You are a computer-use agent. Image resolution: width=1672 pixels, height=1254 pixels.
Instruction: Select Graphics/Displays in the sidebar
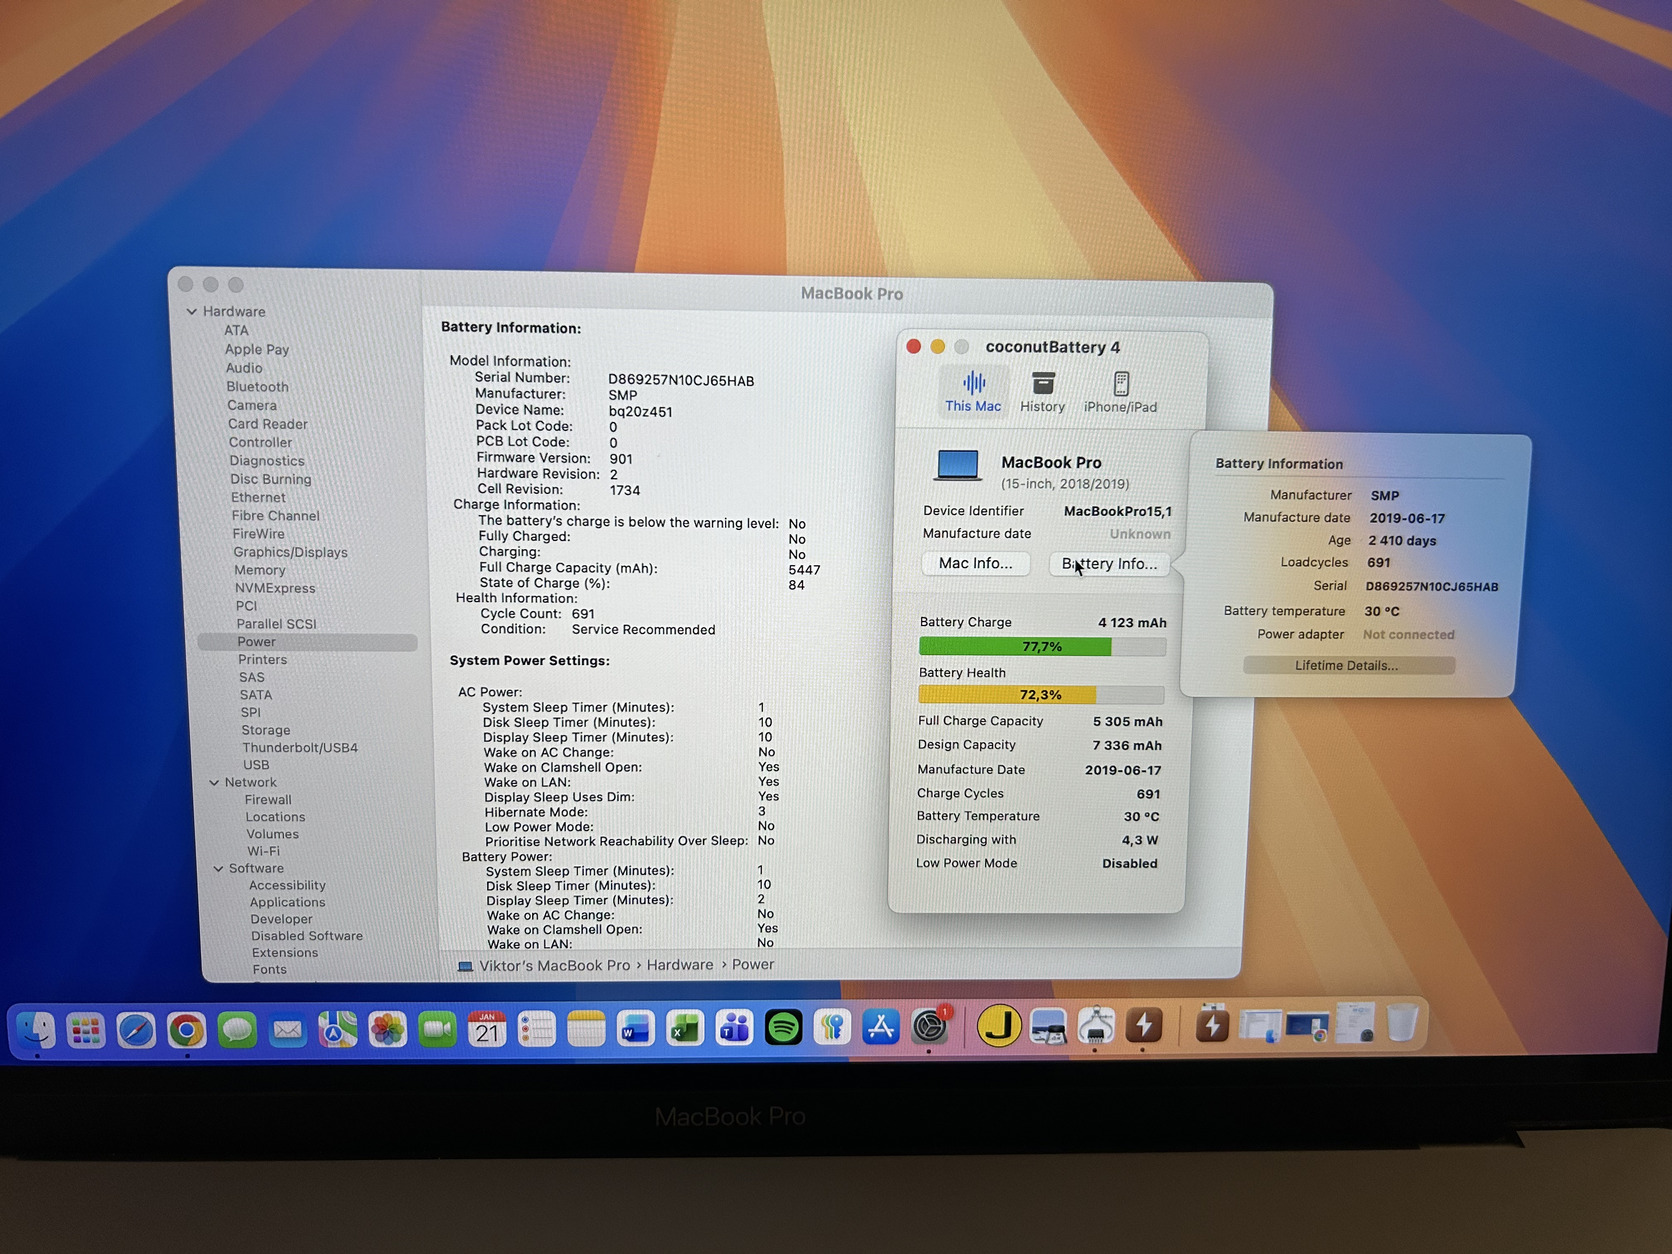tap(290, 552)
